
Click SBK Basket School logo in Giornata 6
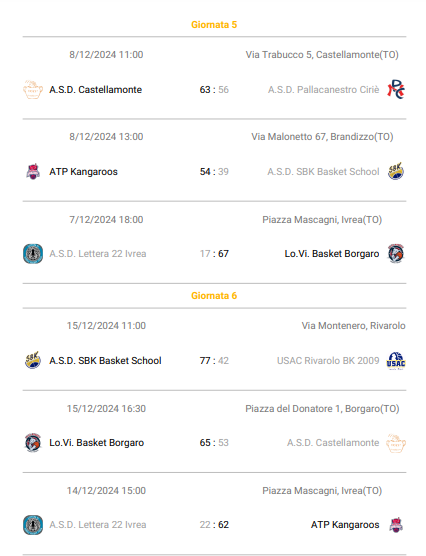(33, 360)
